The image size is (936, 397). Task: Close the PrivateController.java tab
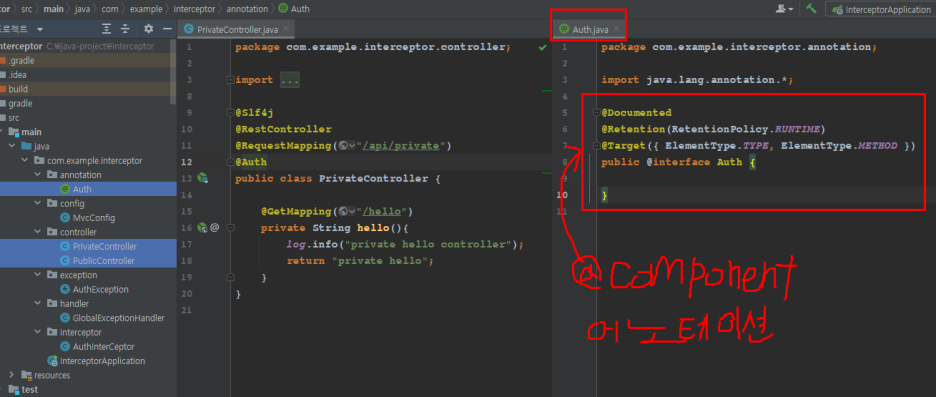[x=286, y=29]
